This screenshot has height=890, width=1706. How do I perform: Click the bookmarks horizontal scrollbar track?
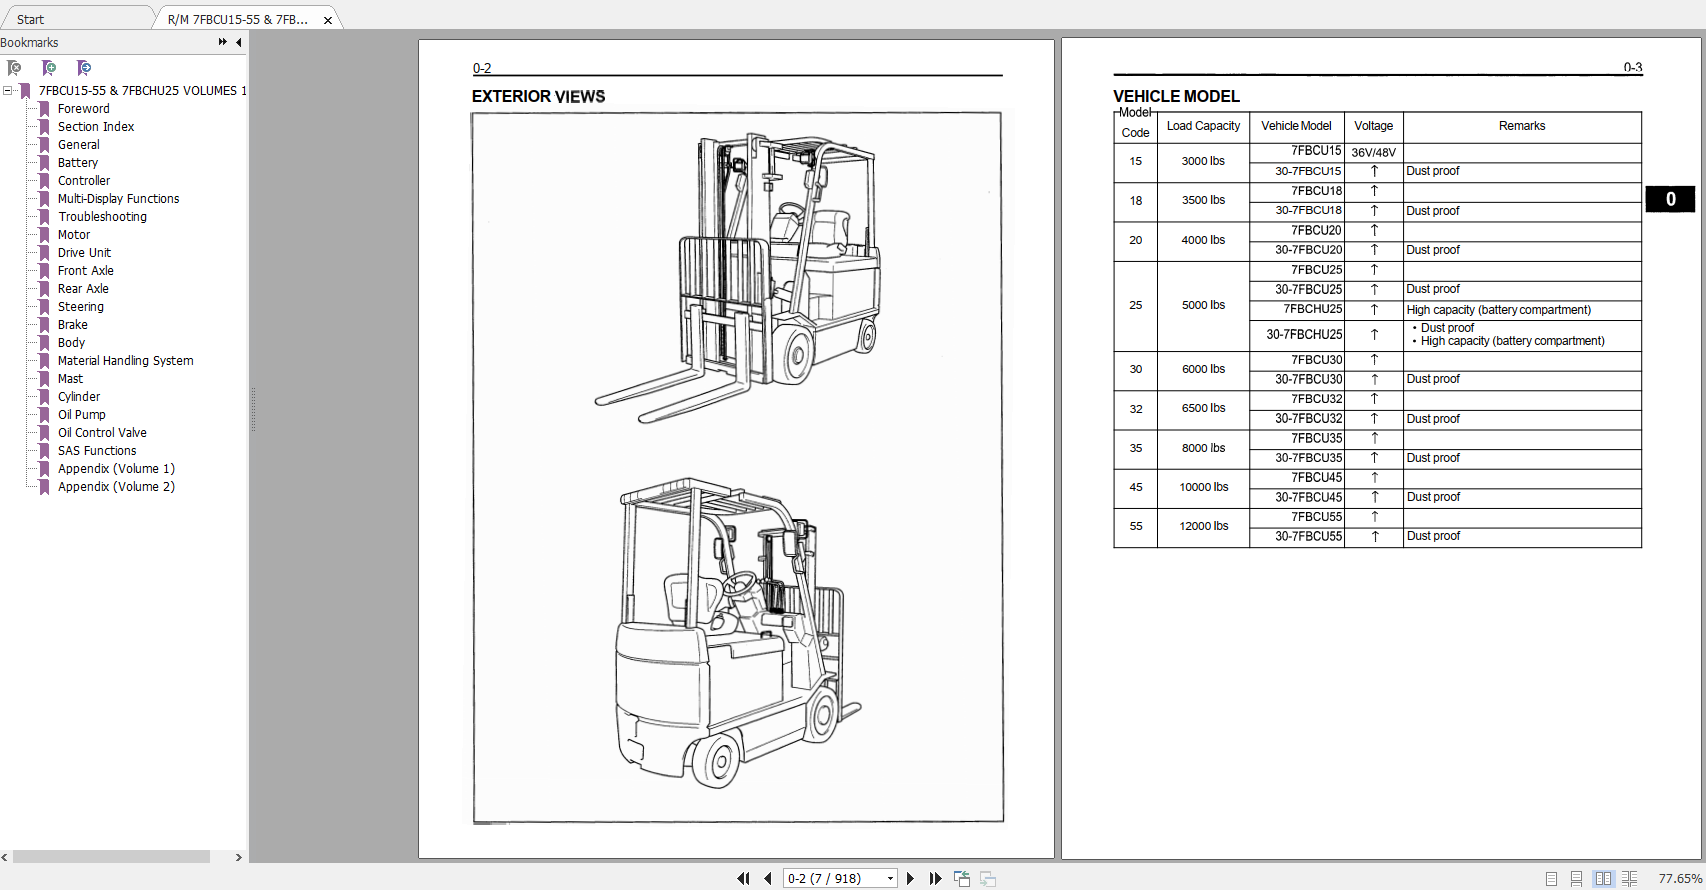click(x=110, y=857)
